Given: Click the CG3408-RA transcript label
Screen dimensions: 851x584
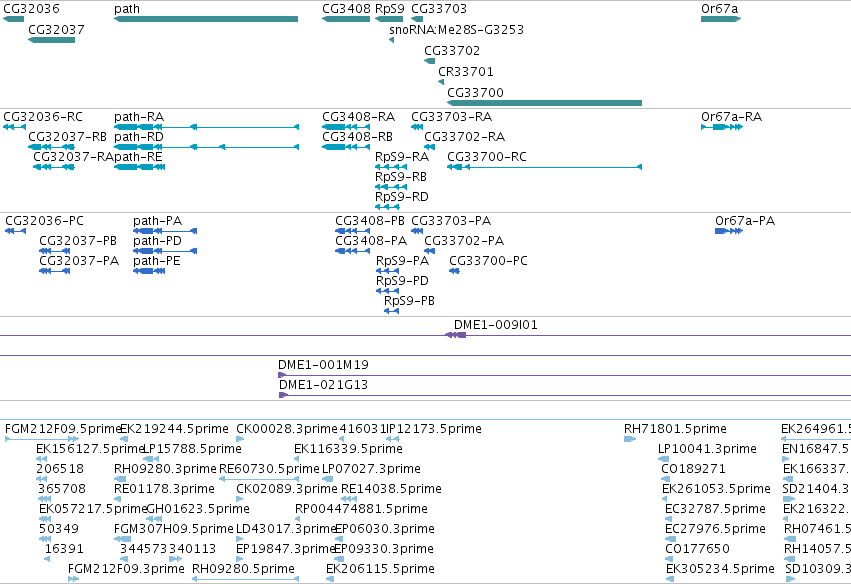Looking at the screenshot, I should coord(359,117).
